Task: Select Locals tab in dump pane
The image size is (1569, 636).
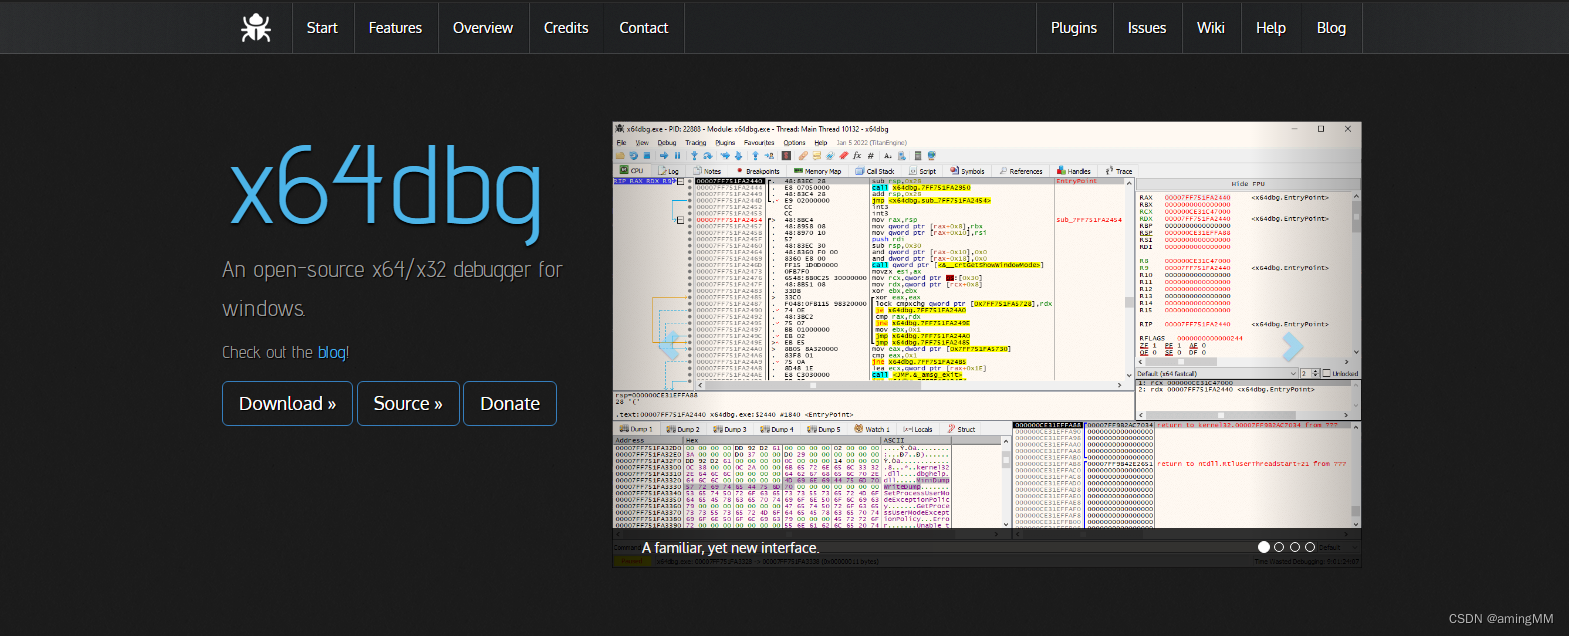Action: click(917, 429)
